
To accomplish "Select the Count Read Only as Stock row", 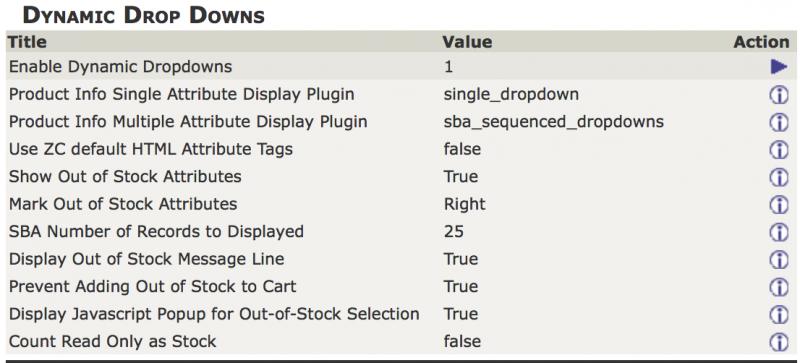I will coord(400,342).
